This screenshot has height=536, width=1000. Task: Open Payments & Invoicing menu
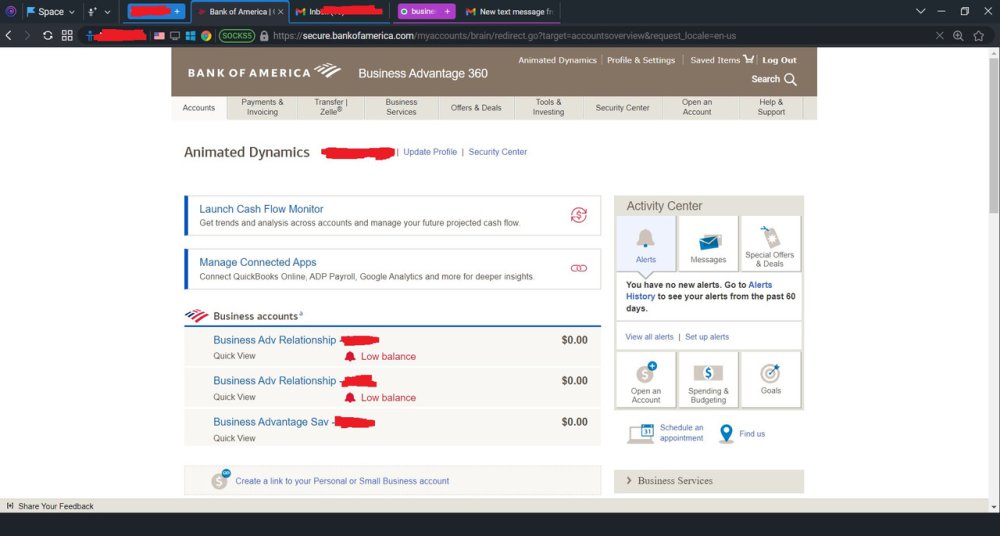click(262, 107)
